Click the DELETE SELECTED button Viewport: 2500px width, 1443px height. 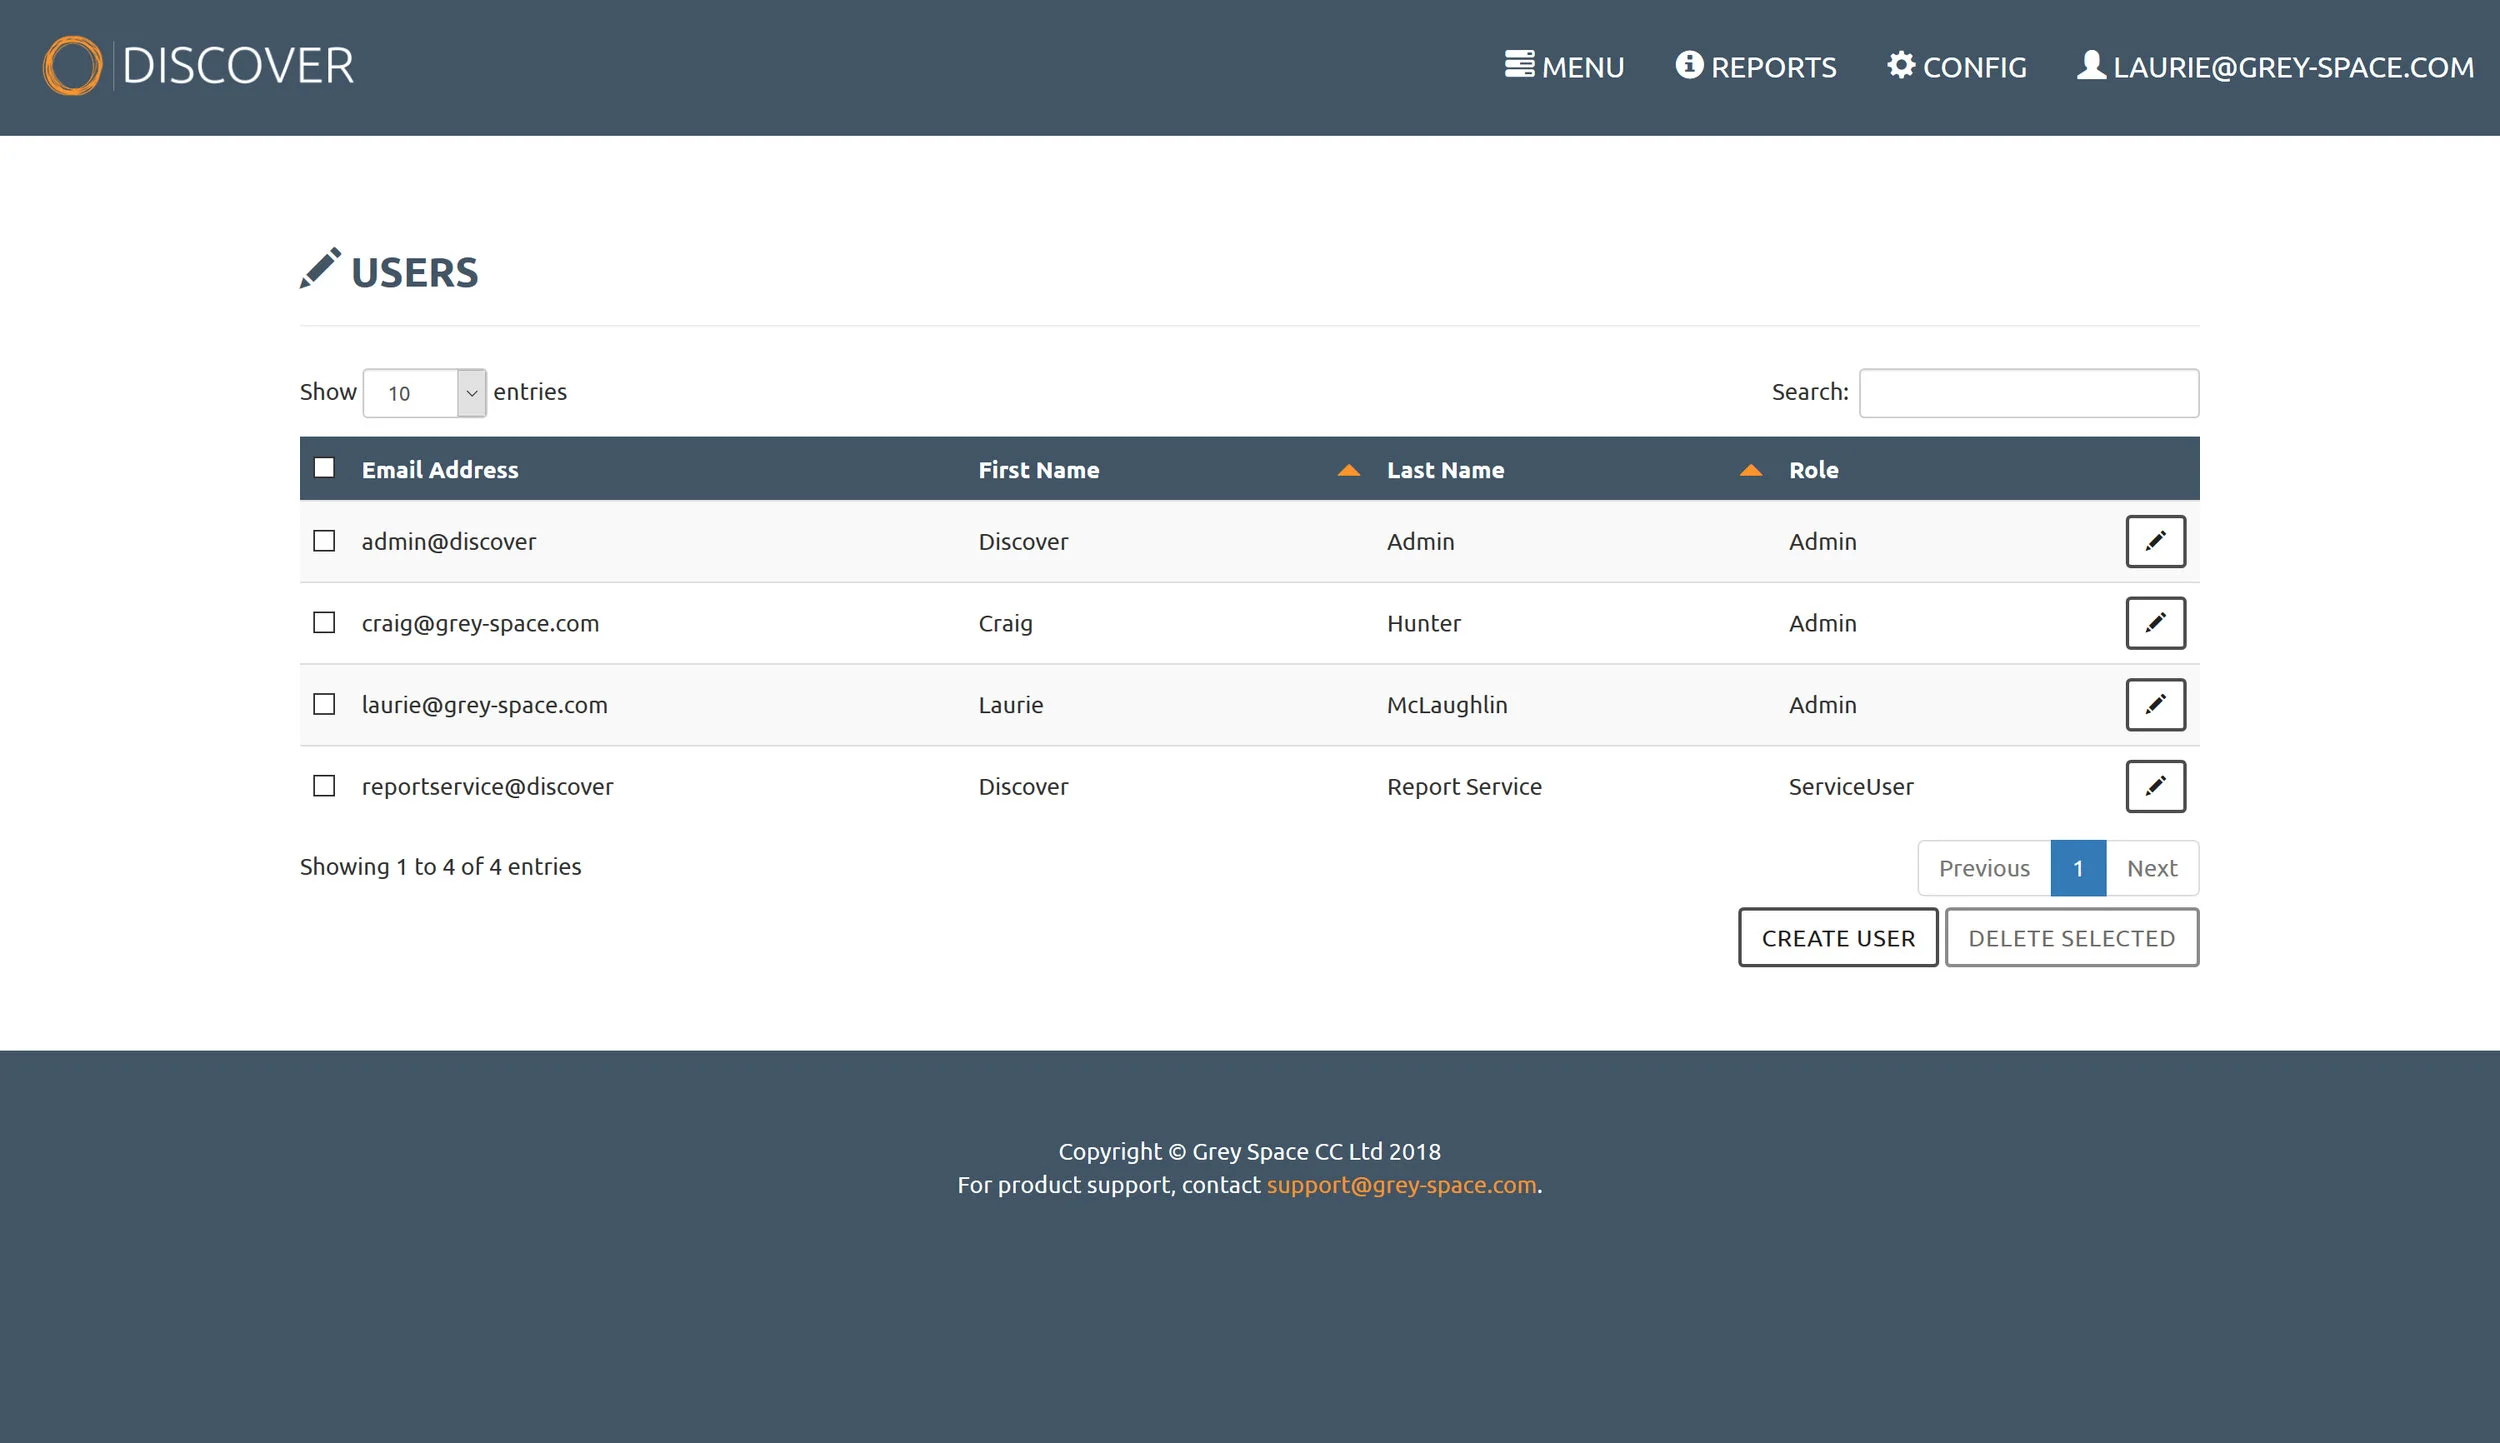pos(2072,938)
